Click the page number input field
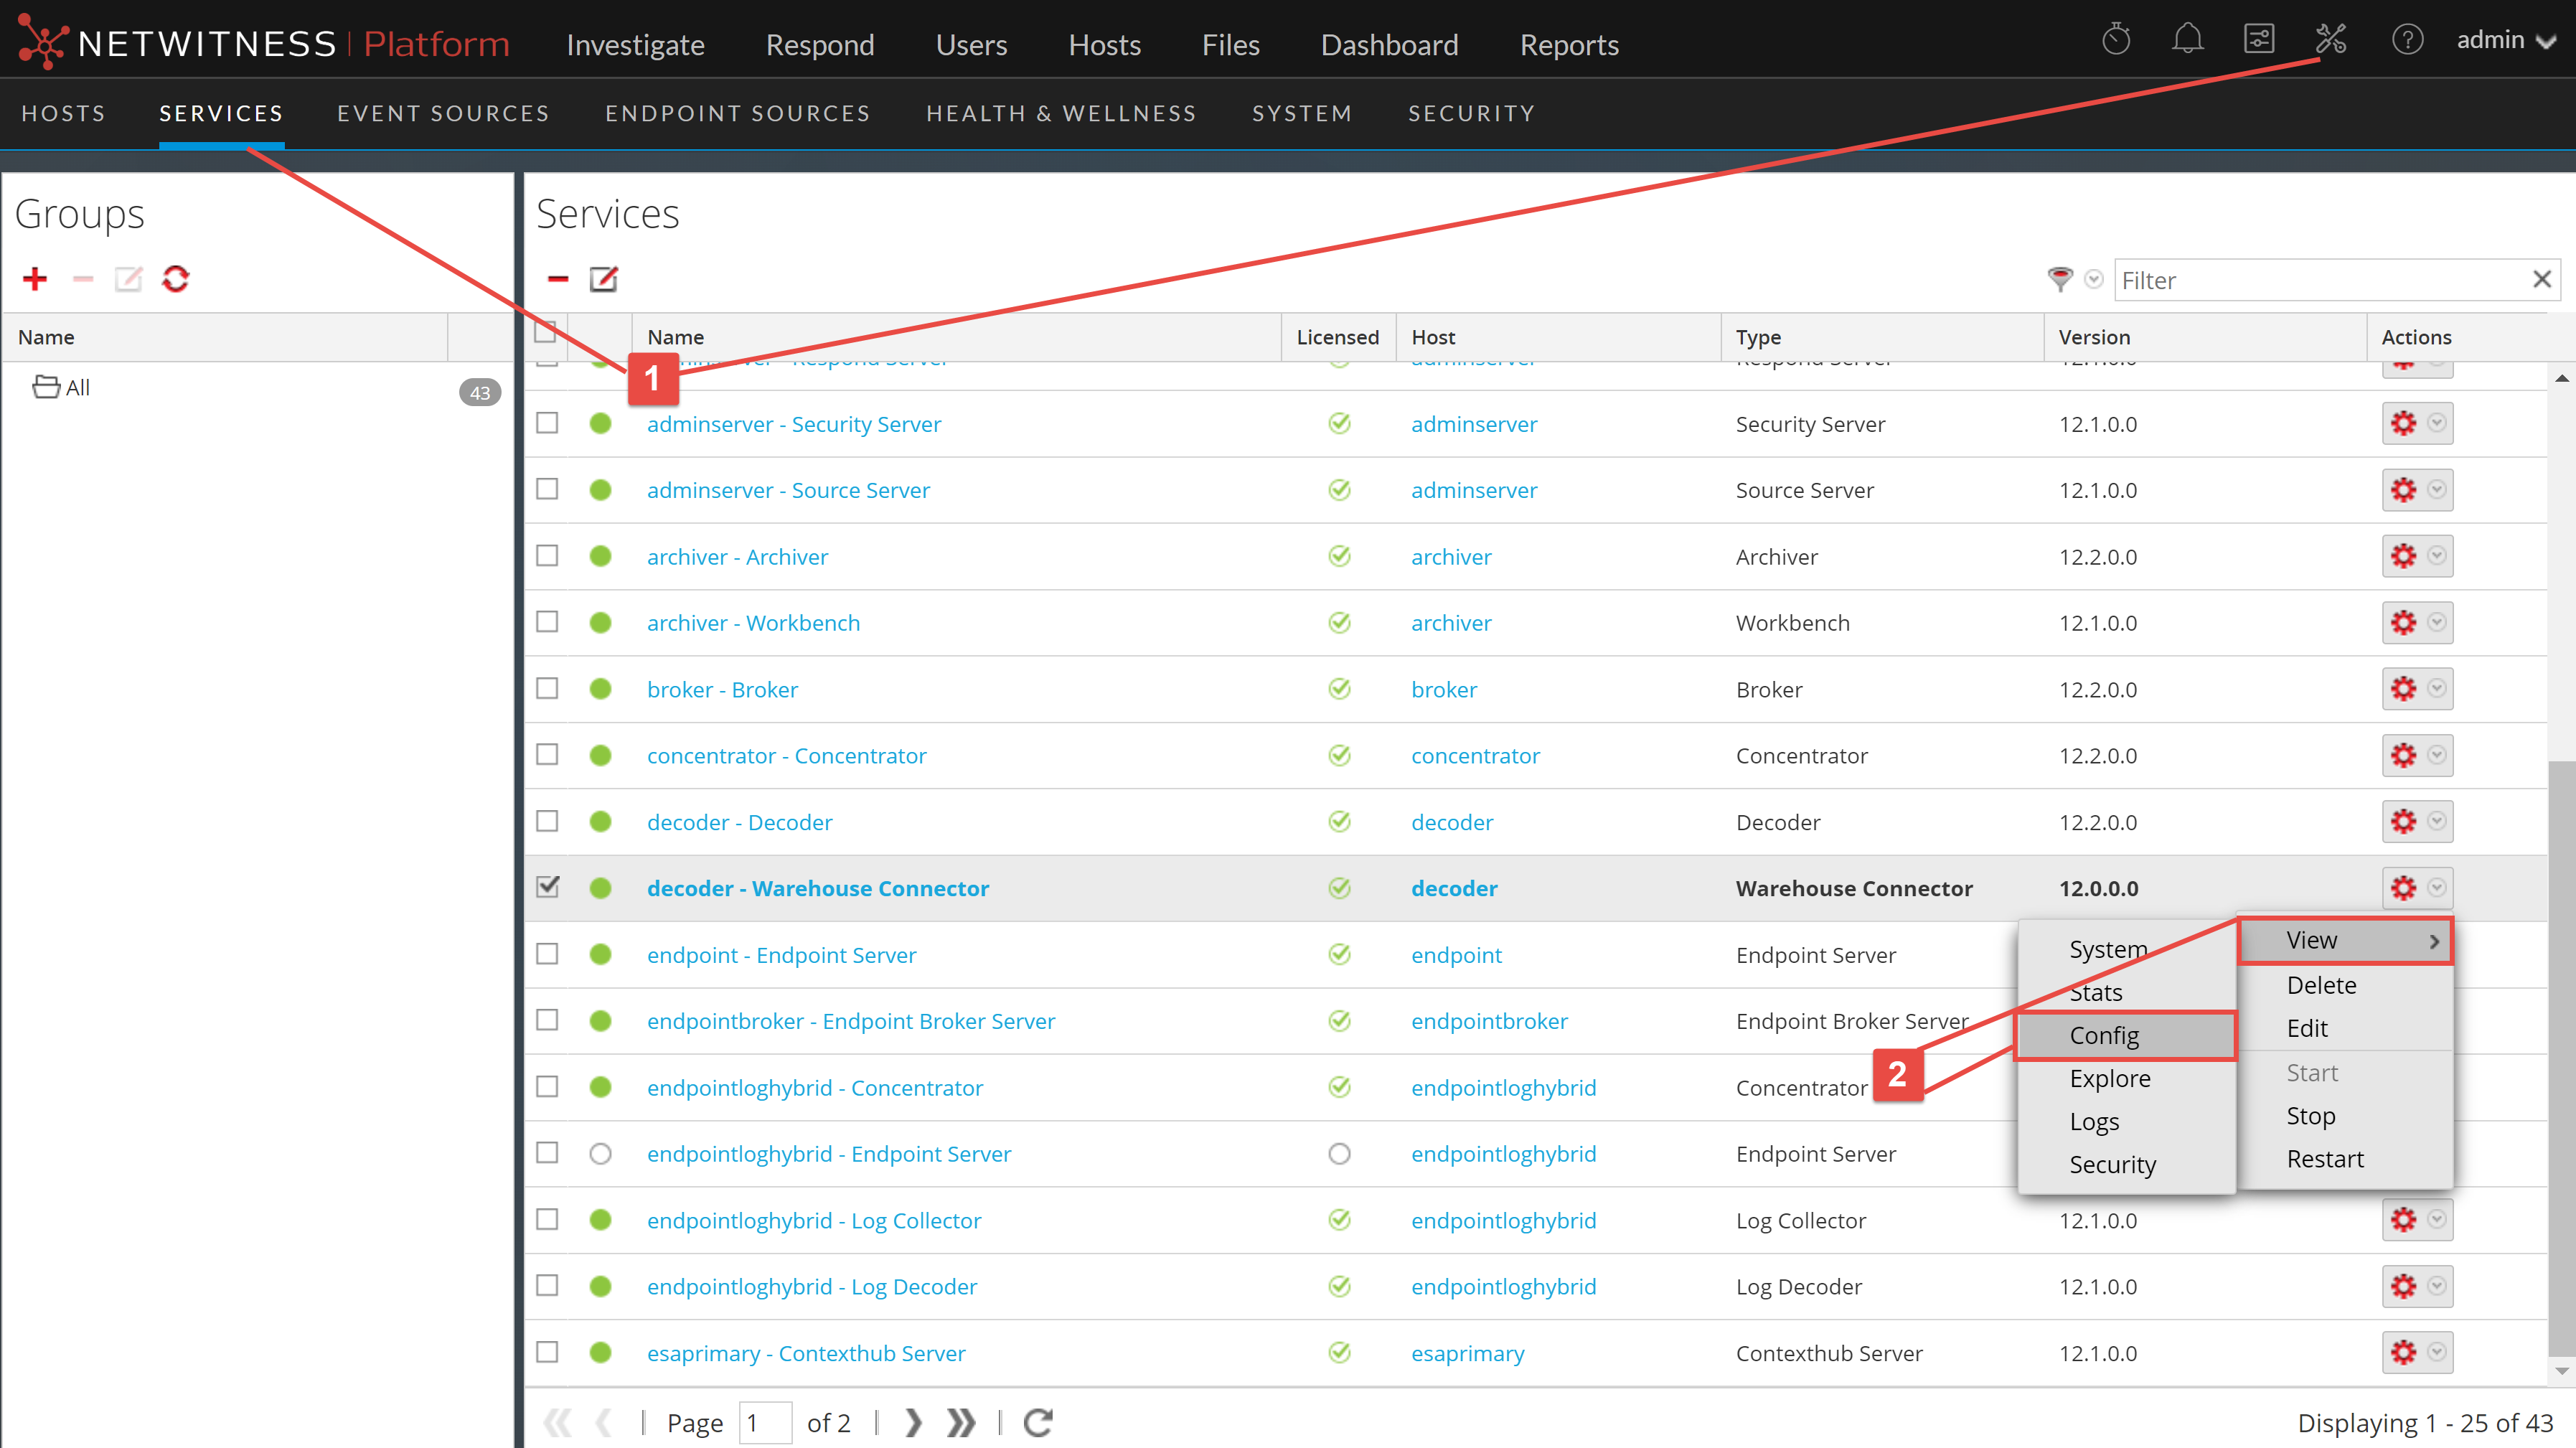 [765, 1422]
